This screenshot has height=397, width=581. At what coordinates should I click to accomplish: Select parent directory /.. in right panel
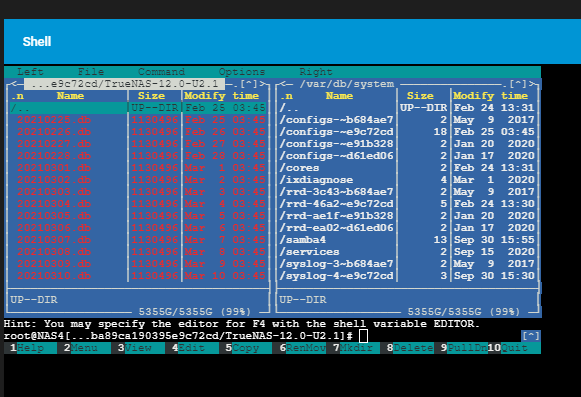[x=407, y=108]
